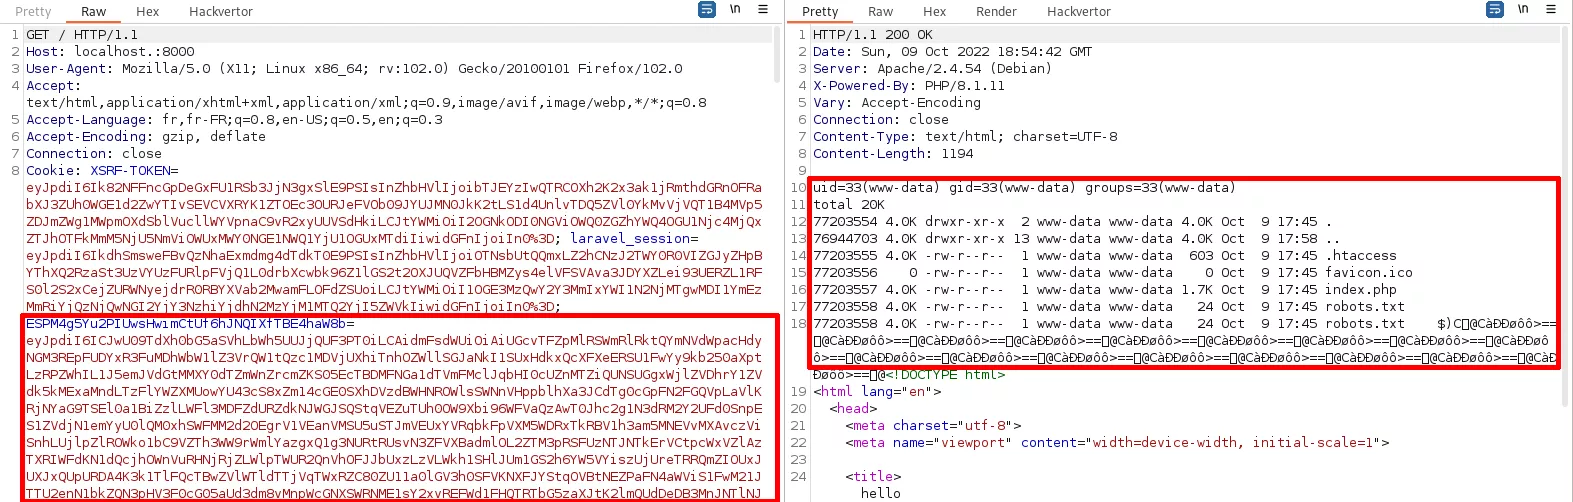This screenshot has width=1573, height=502.
Task: Click the User-Agent header line
Action: pos(354,69)
